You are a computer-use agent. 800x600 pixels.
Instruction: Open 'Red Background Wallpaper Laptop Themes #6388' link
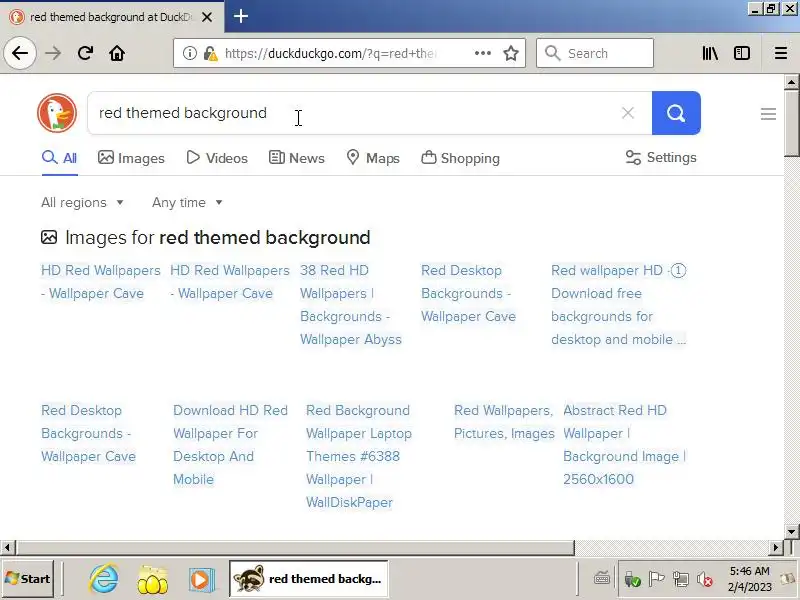coord(359,456)
